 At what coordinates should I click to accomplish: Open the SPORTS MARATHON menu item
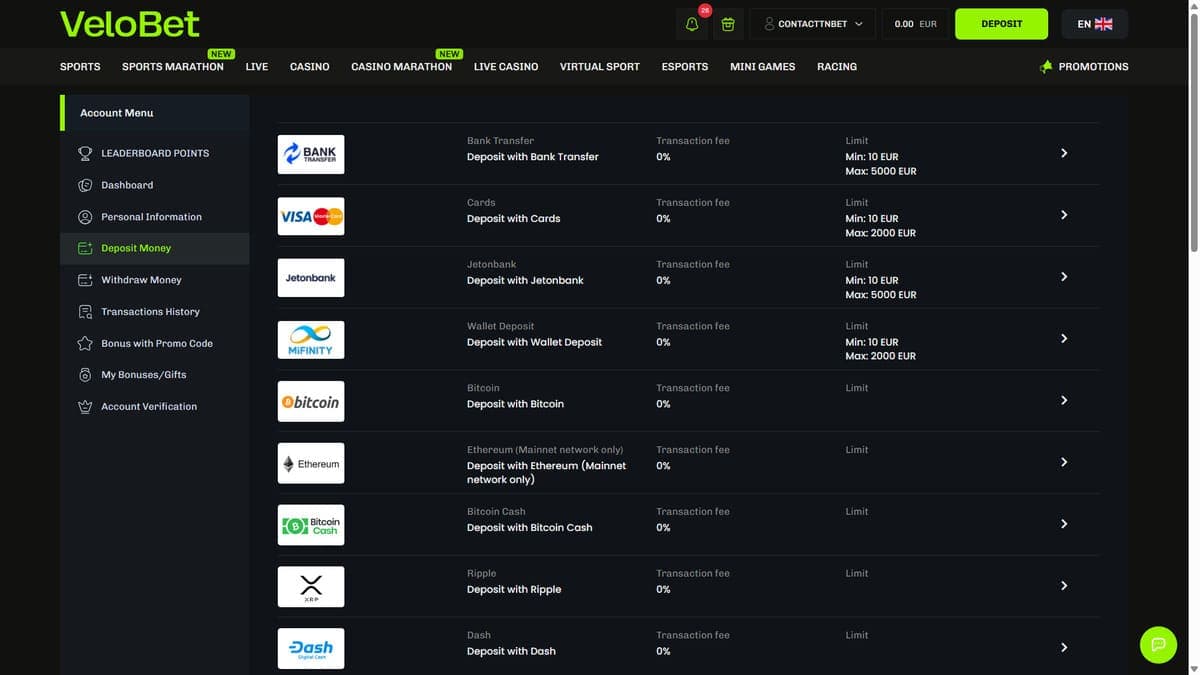pyautogui.click(x=173, y=67)
